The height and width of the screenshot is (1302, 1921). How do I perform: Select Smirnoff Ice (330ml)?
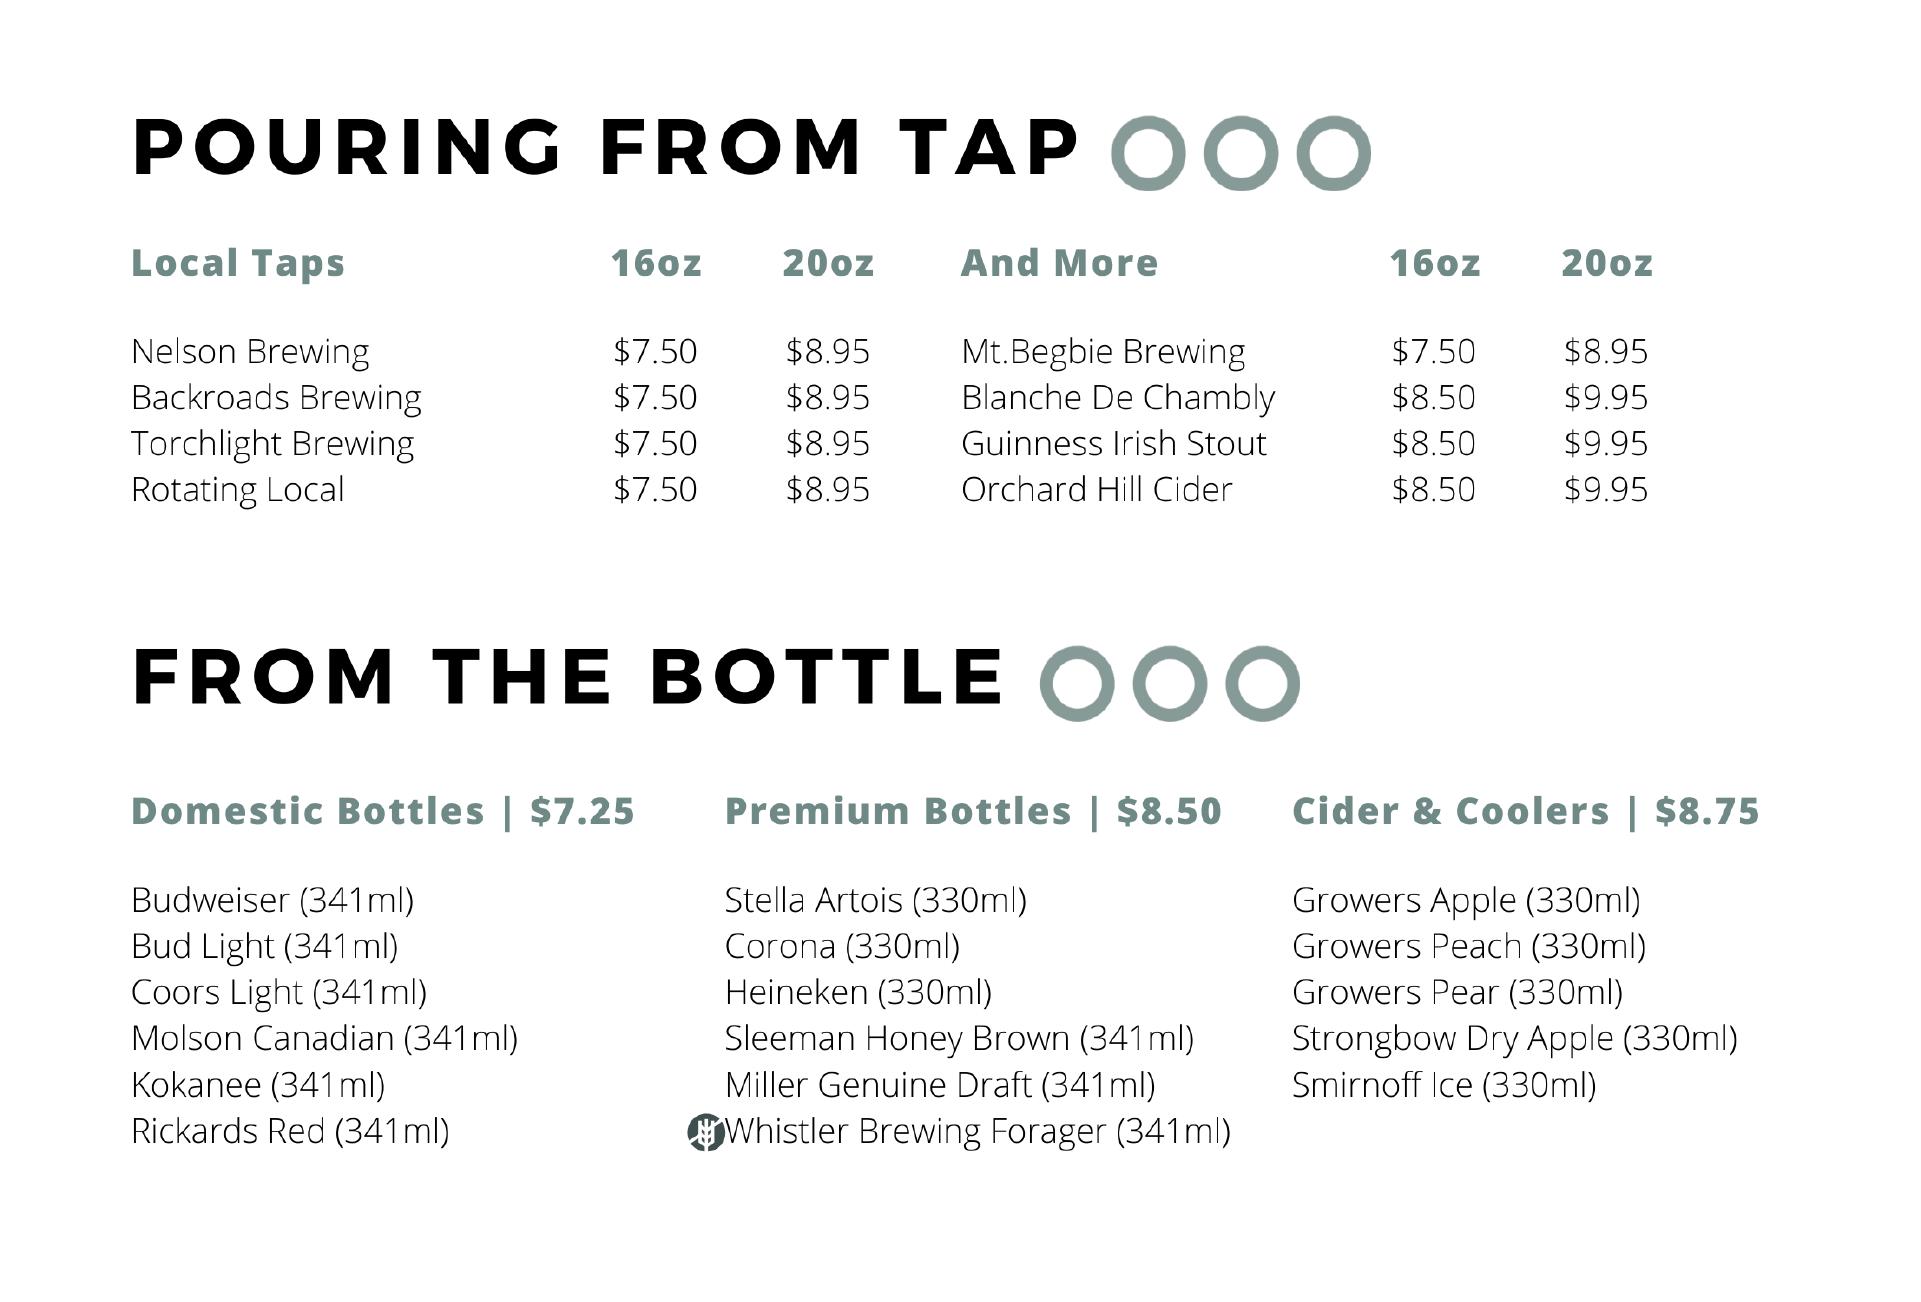[1443, 1085]
